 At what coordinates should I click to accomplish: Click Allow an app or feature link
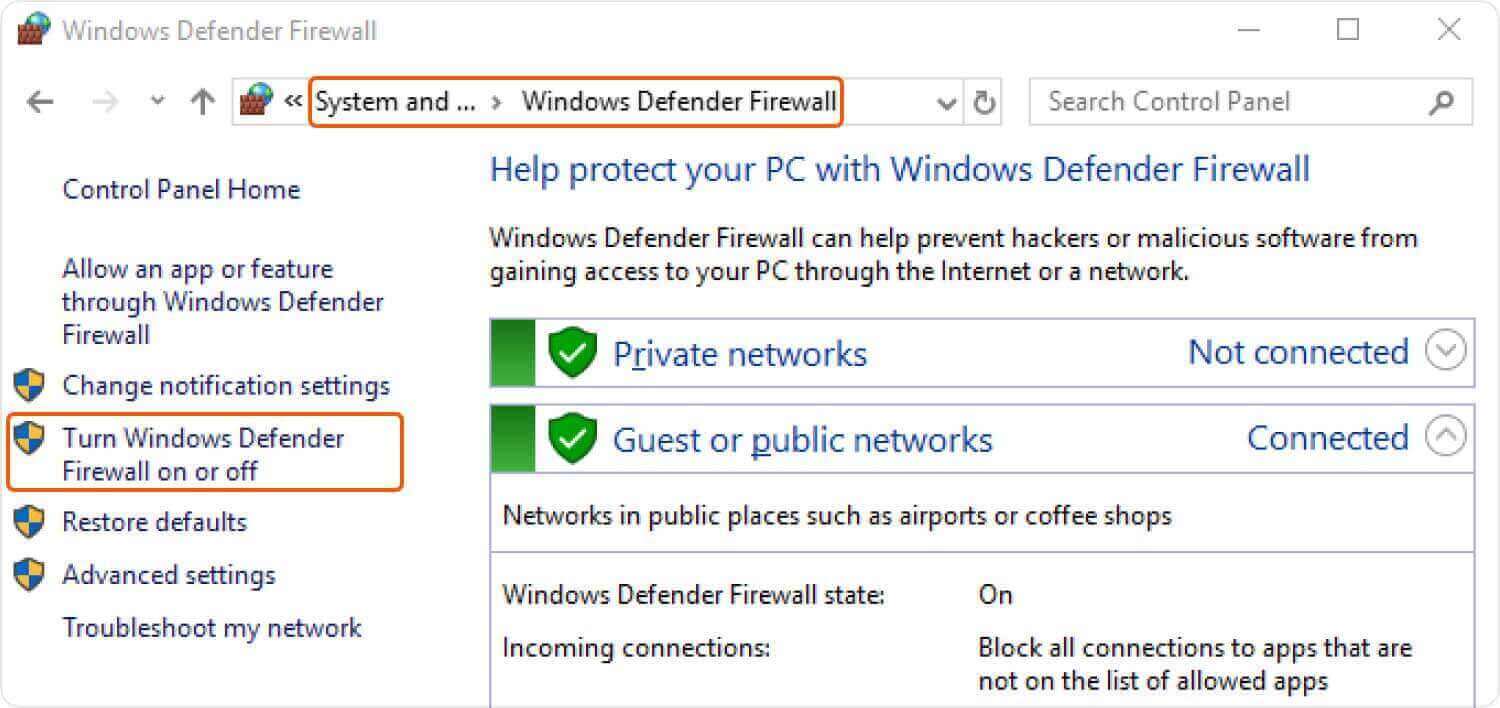point(222,301)
